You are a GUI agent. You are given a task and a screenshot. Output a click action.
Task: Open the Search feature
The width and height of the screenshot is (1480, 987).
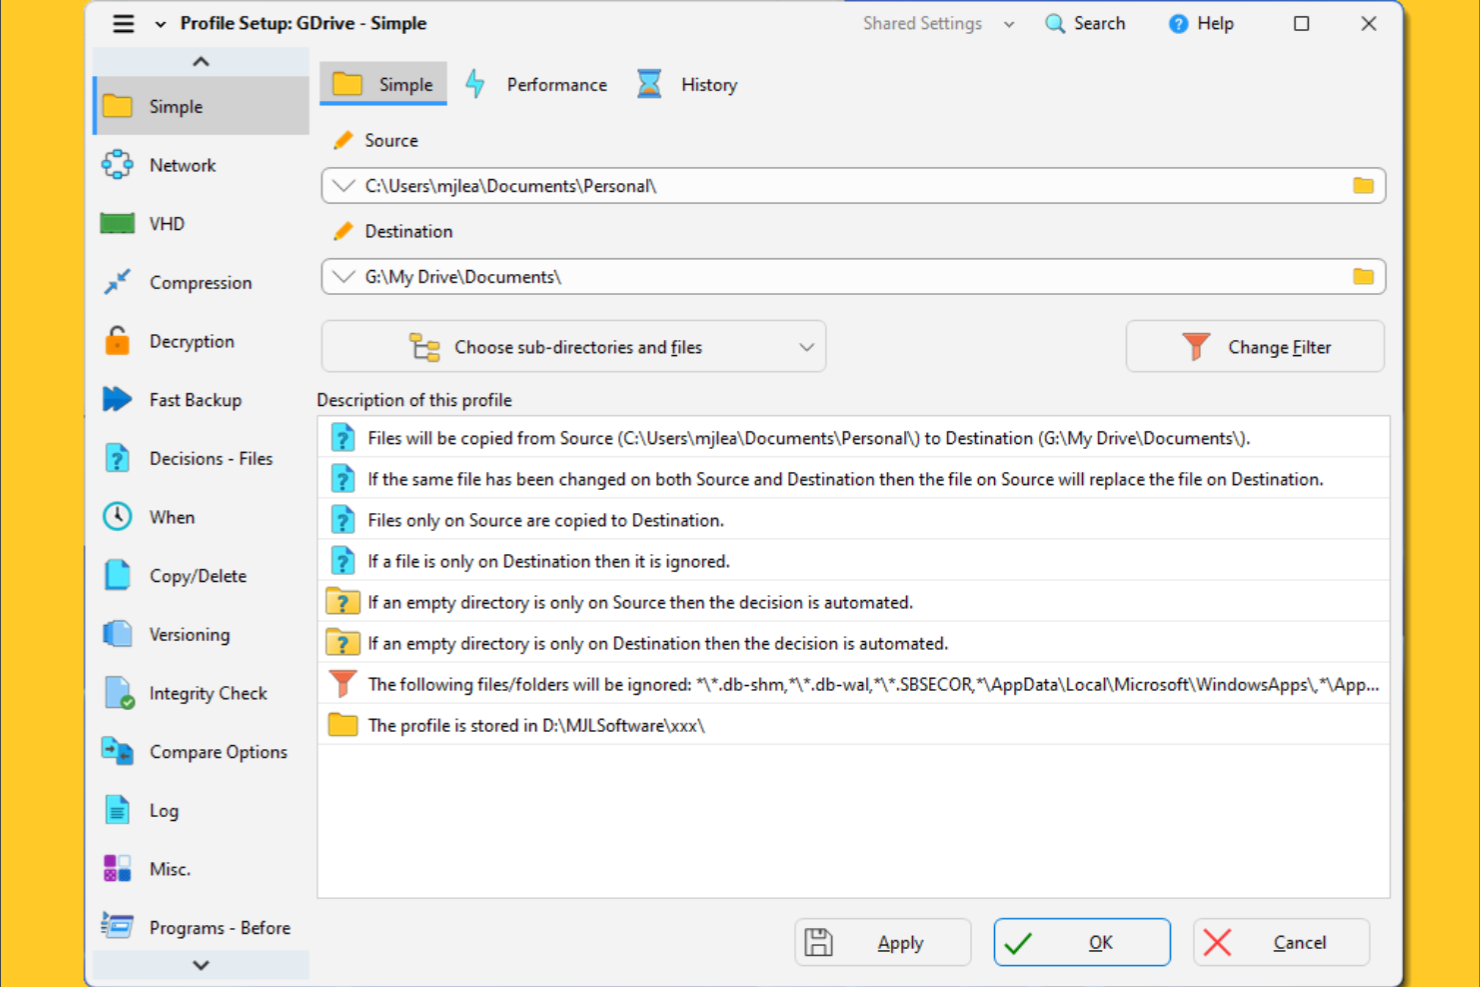tap(1085, 23)
